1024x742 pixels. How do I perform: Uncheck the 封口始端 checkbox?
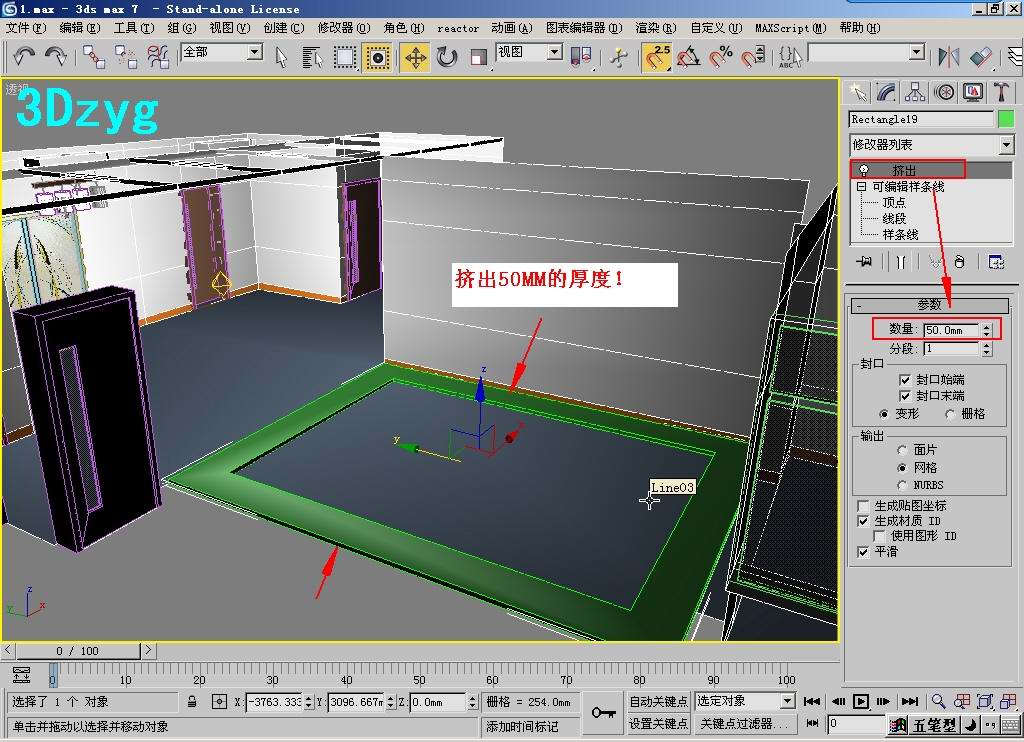click(x=905, y=380)
